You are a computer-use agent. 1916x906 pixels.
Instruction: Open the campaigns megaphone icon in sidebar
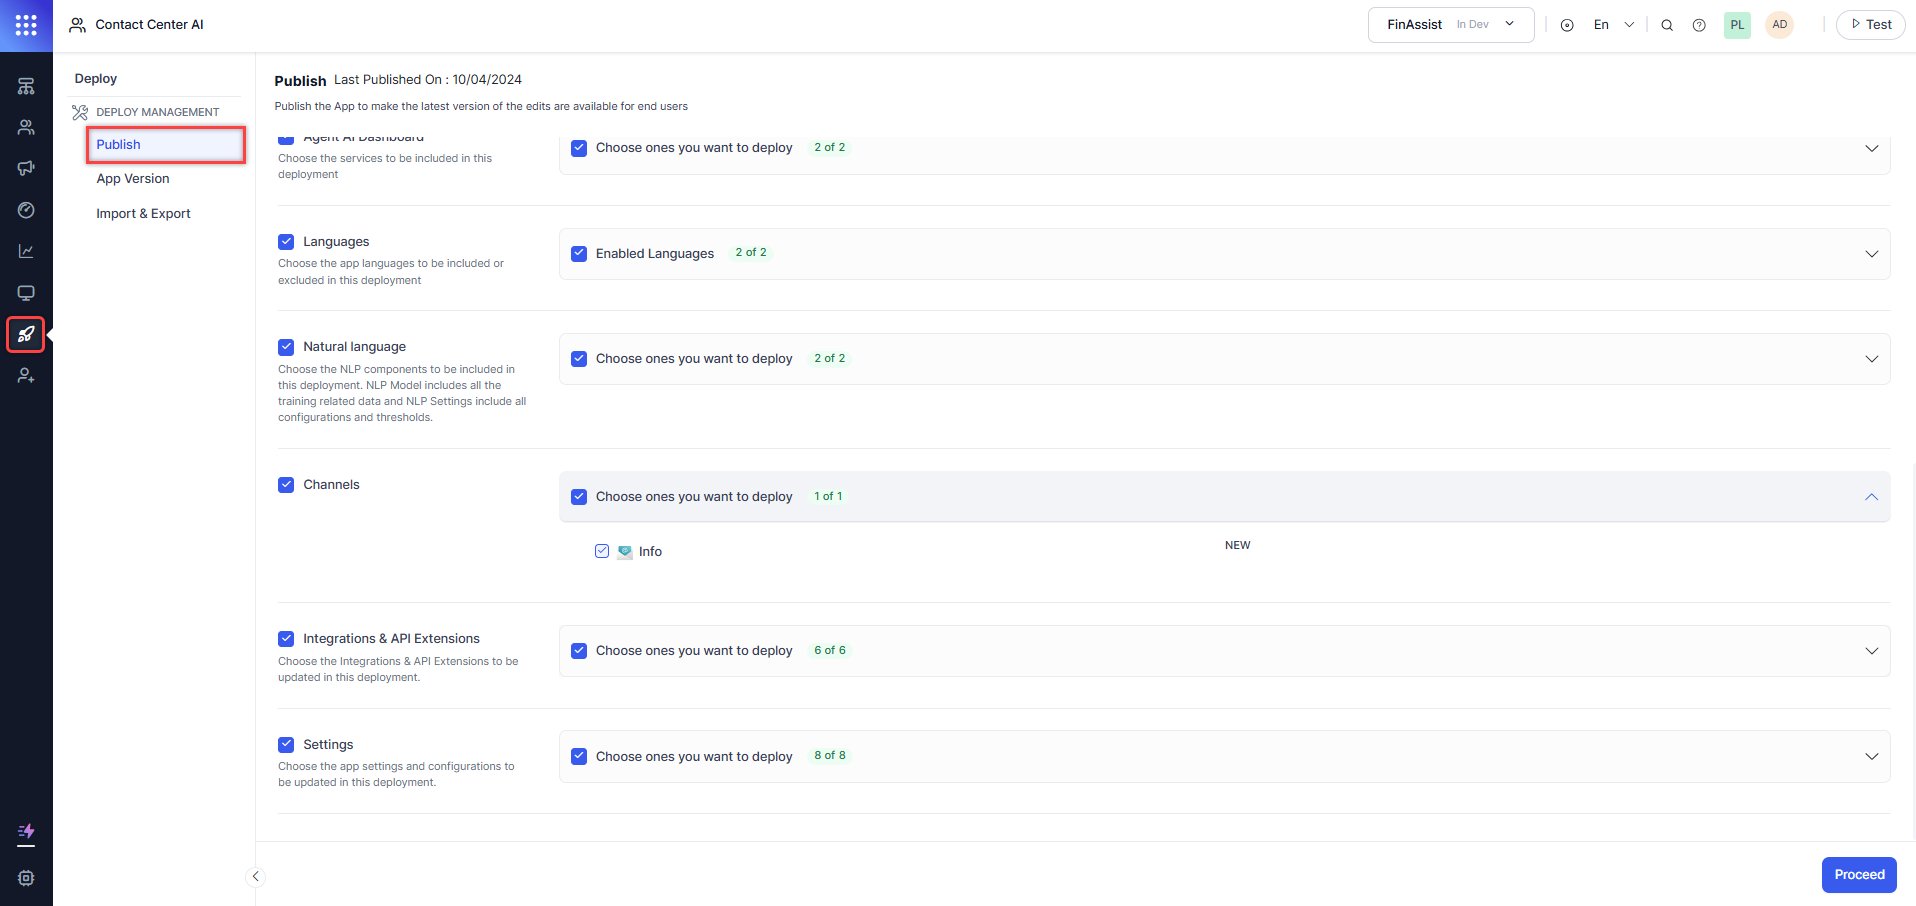[26, 168]
